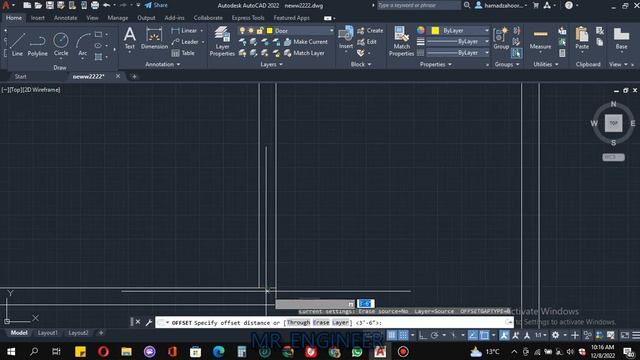
Task: Expand the Properties panel
Action: click(x=436, y=64)
